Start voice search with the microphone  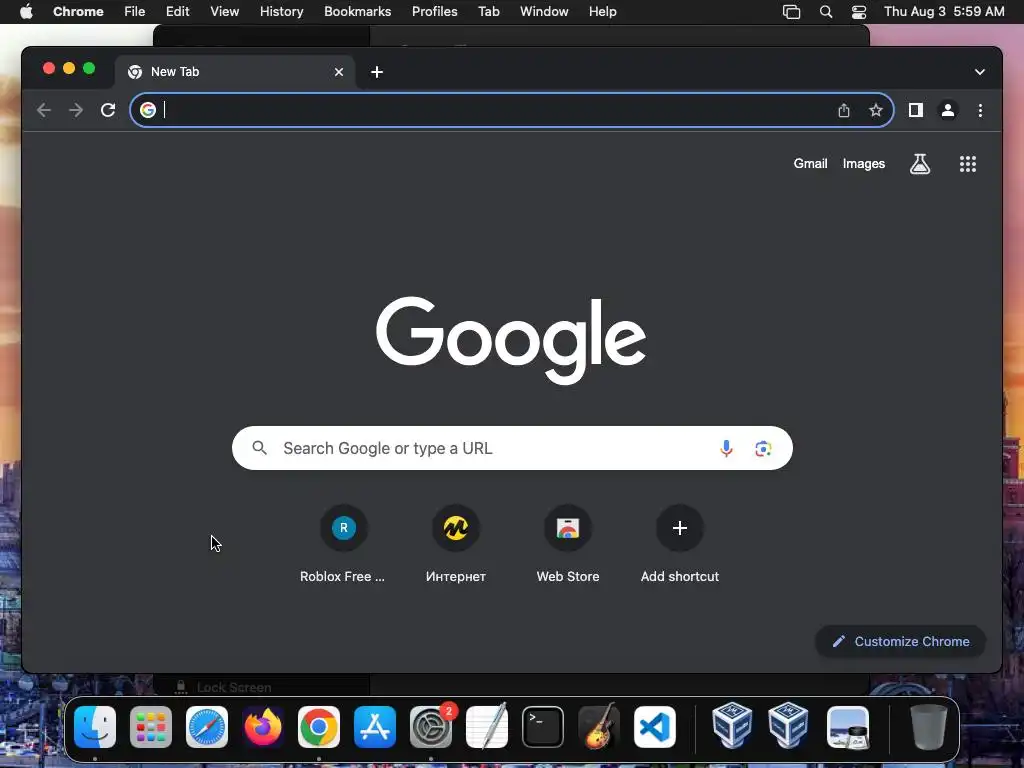[726, 449]
